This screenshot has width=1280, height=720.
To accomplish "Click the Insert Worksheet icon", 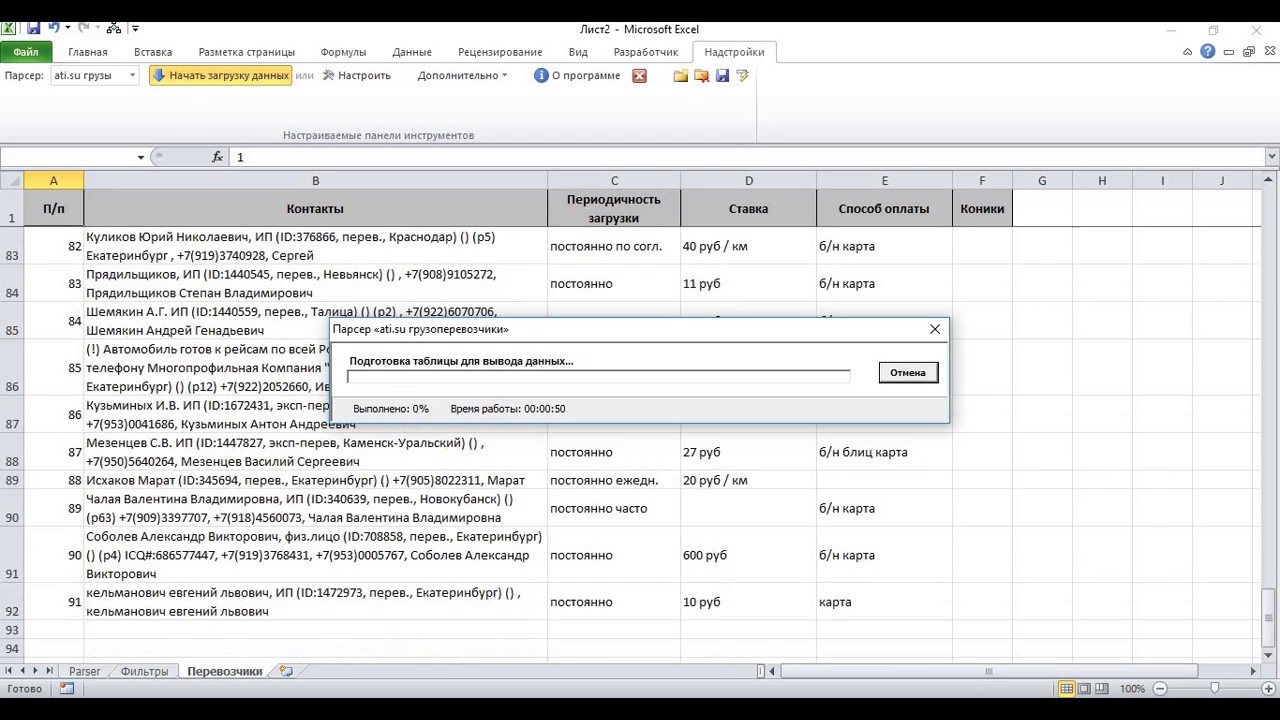I will pyautogui.click(x=286, y=671).
